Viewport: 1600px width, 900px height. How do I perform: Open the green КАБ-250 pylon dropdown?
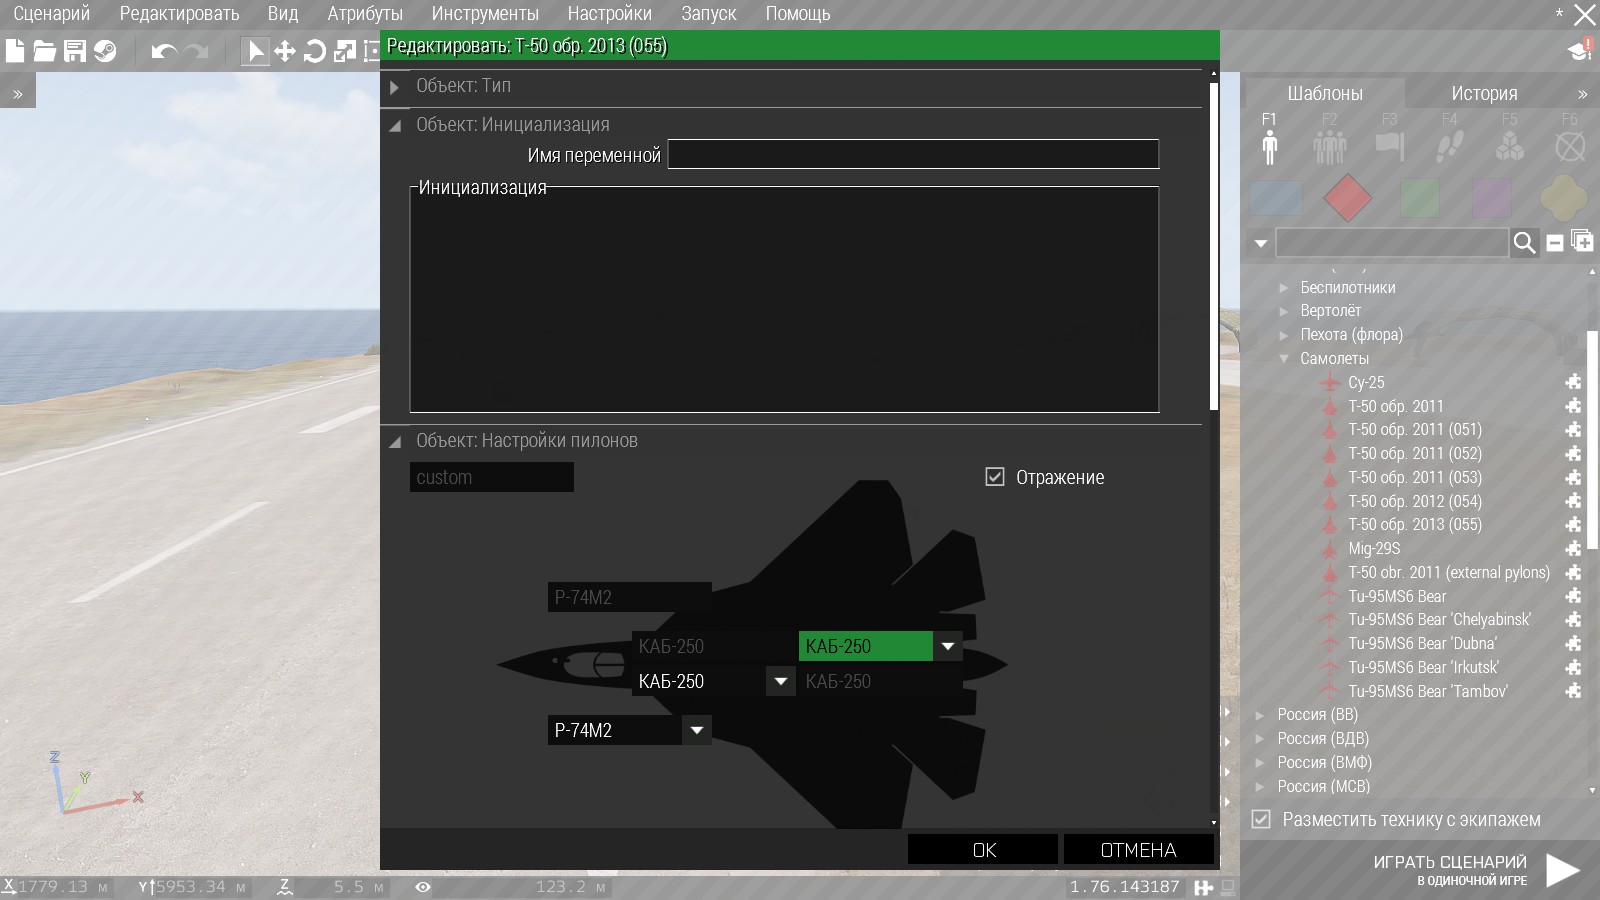click(947, 647)
